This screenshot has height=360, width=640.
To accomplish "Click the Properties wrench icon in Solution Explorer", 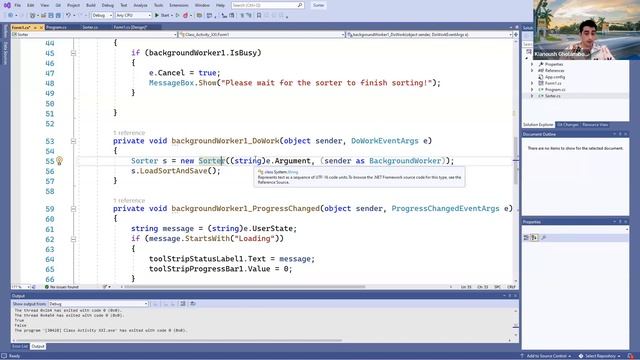I will pos(541,64).
